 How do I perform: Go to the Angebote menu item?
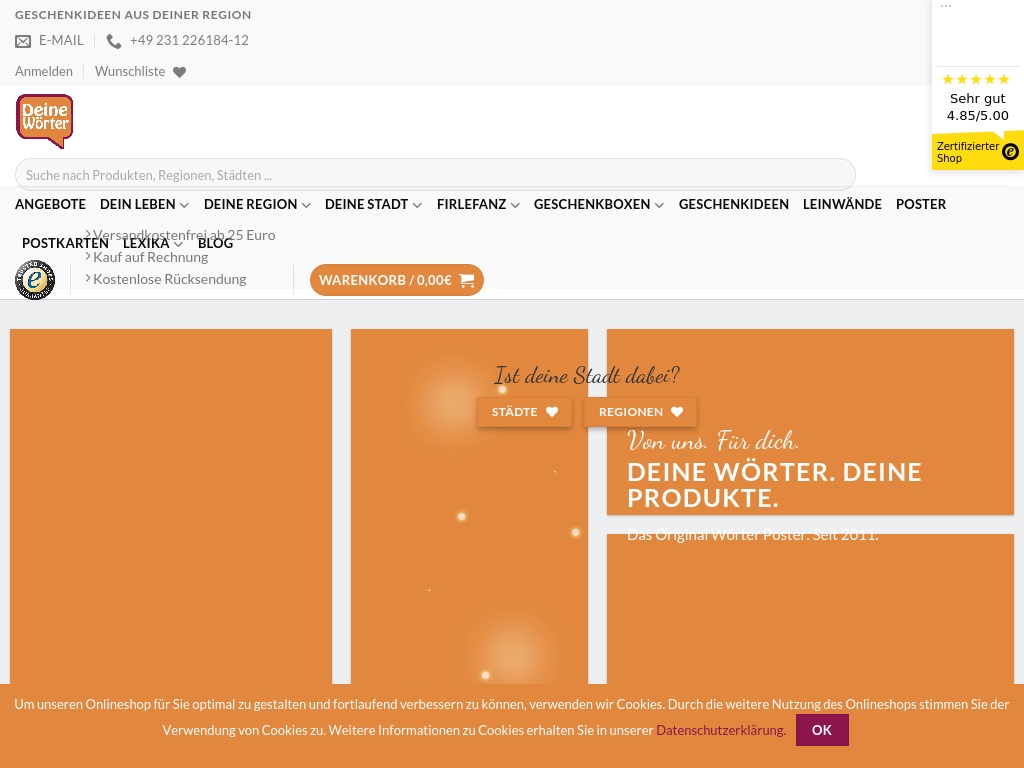(50, 204)
